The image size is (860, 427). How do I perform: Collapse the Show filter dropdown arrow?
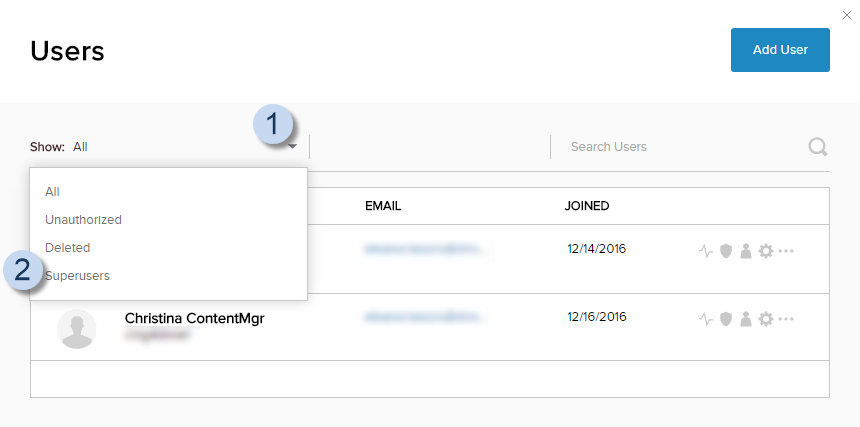(x=293, y=147)
